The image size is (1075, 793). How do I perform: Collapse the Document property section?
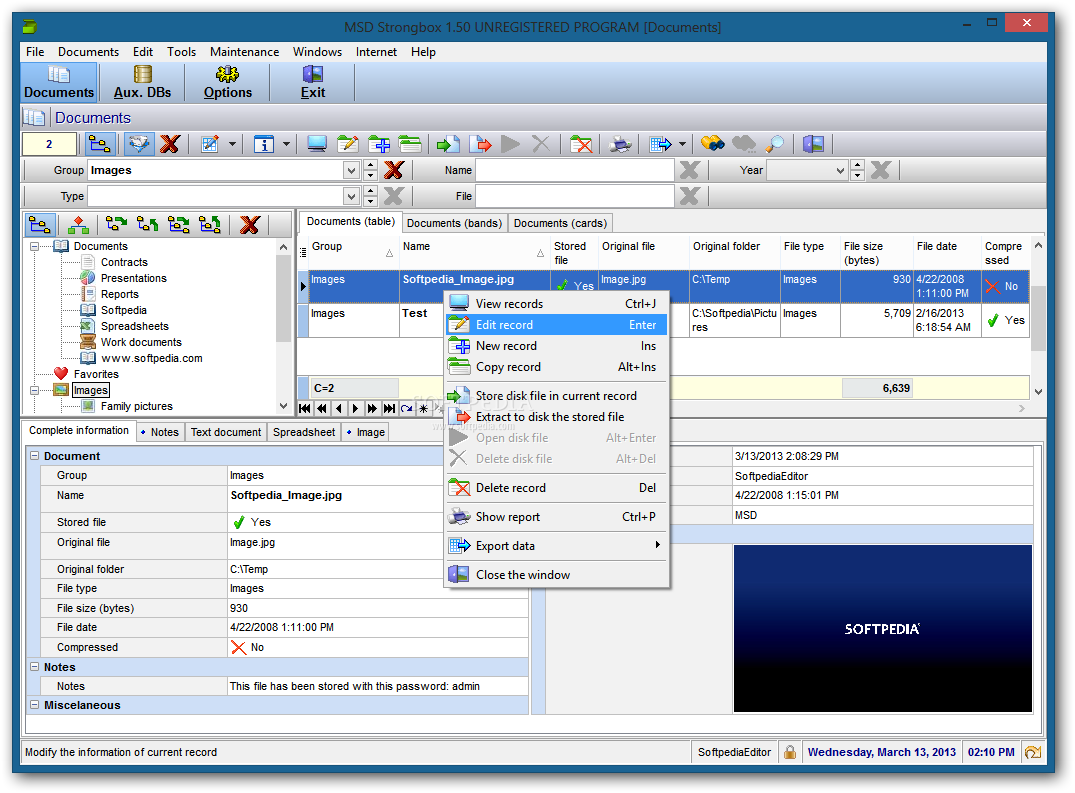pyautogui.click(x=34, y=456)
